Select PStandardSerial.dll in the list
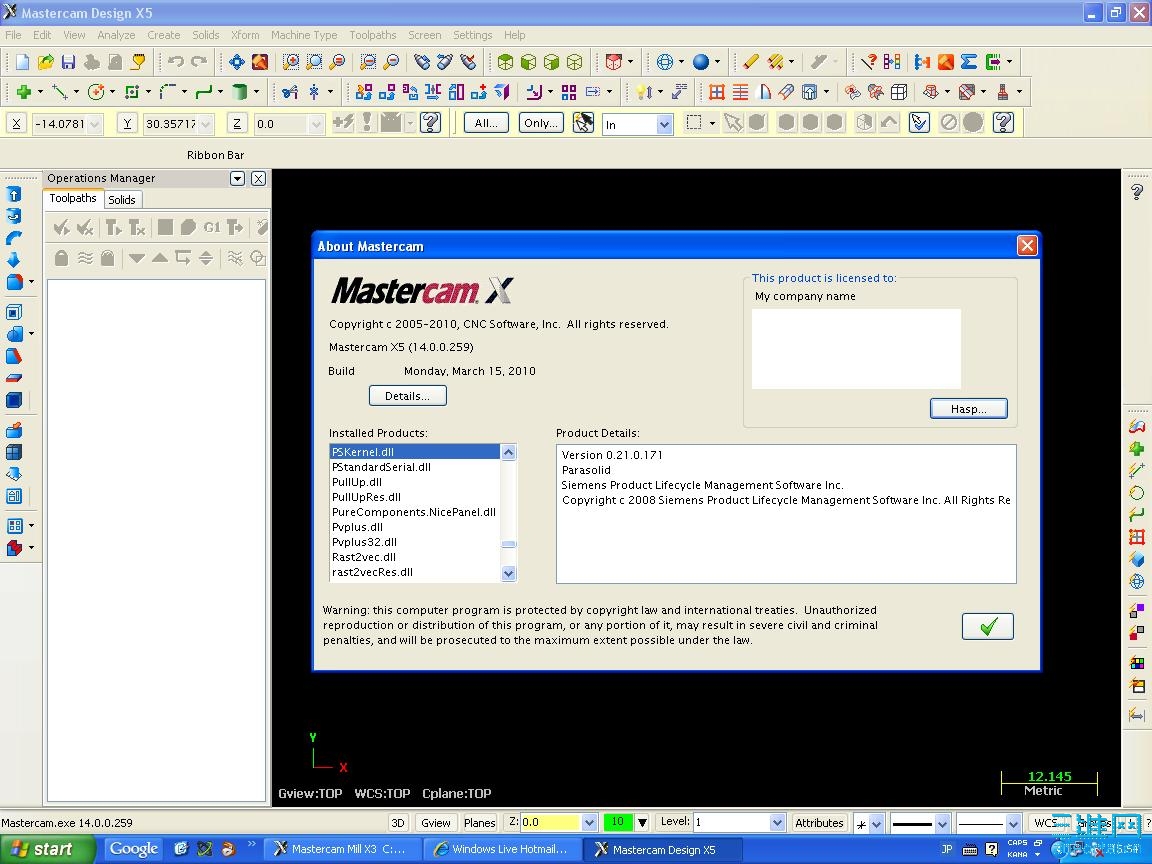Image resolution: width=1152 pixels, height=864 pixels. pyautogui.click(x=381, y=467)
